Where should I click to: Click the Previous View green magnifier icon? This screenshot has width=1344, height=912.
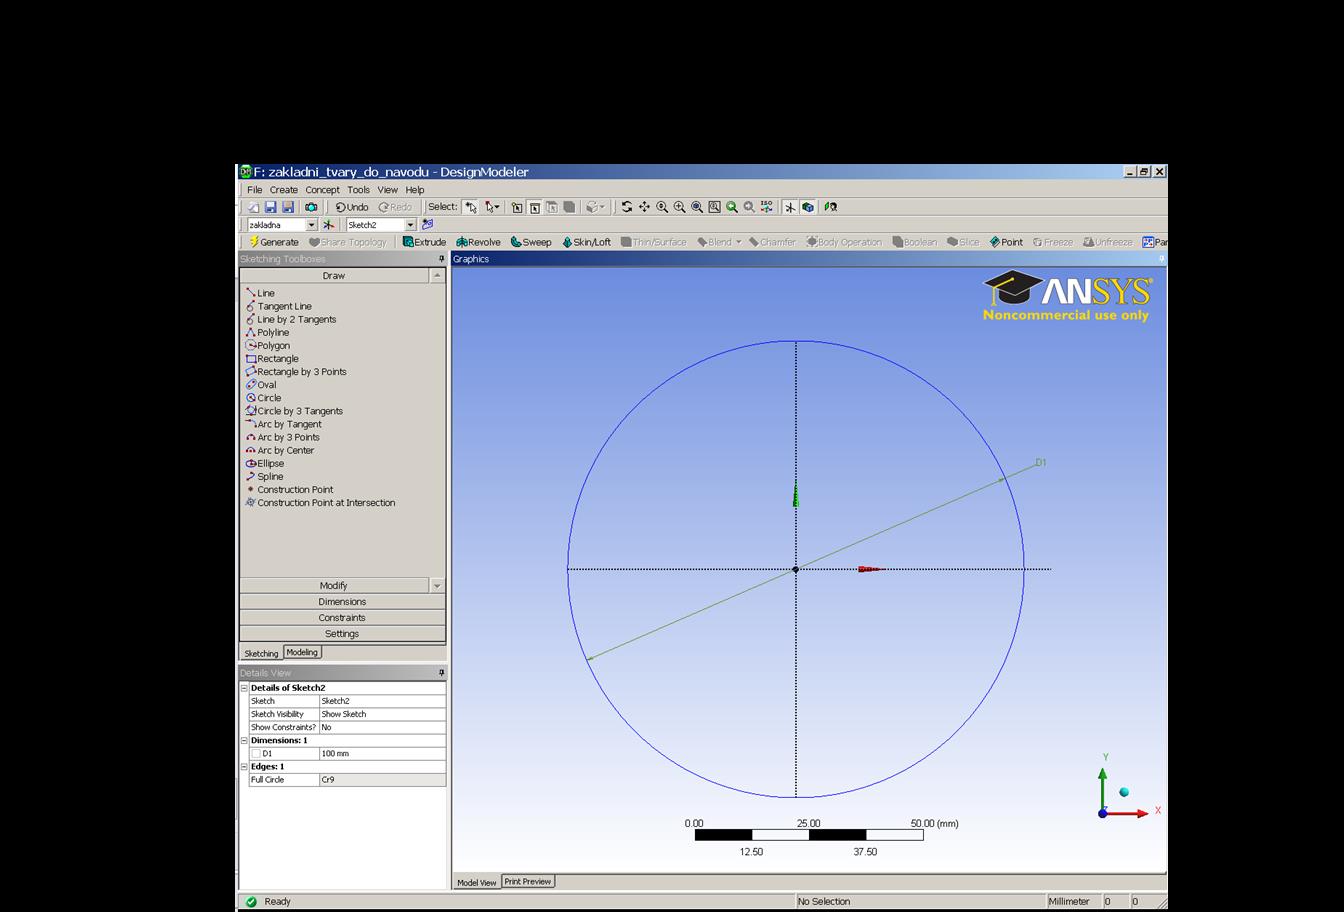coord(732,207)
